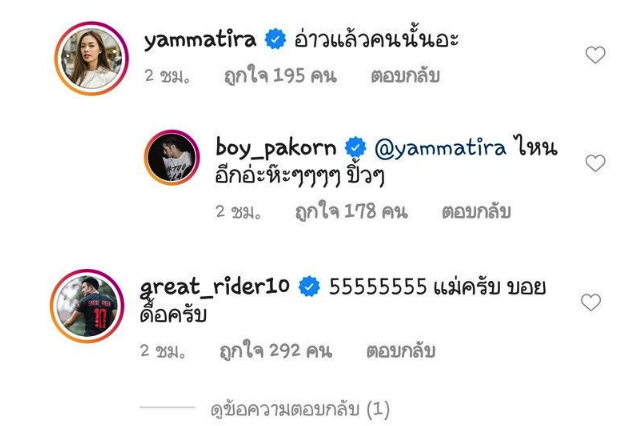Open great_rider10's profile picture
This screenshot has width=637, height=426.
click(87, 306)
